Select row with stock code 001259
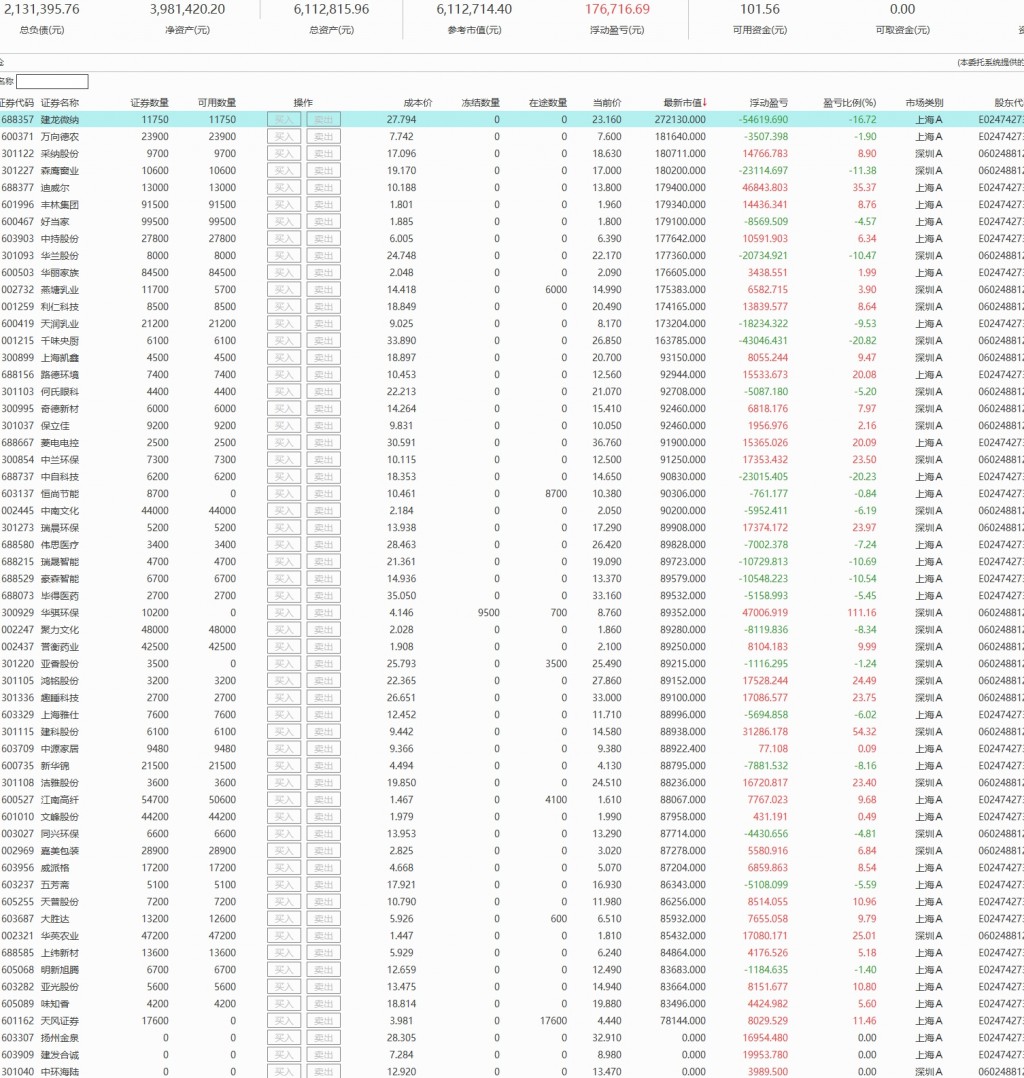 pos(512,307)
